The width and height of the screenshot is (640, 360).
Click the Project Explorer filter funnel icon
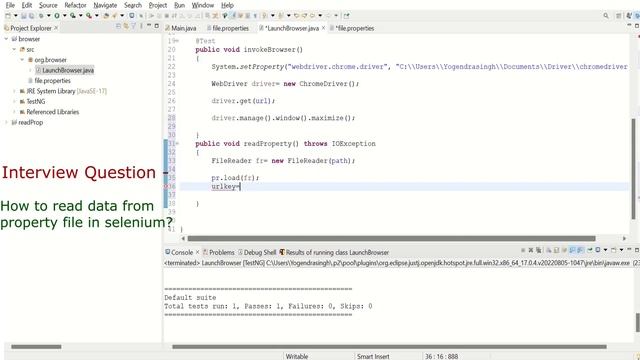tap(133, 26)
